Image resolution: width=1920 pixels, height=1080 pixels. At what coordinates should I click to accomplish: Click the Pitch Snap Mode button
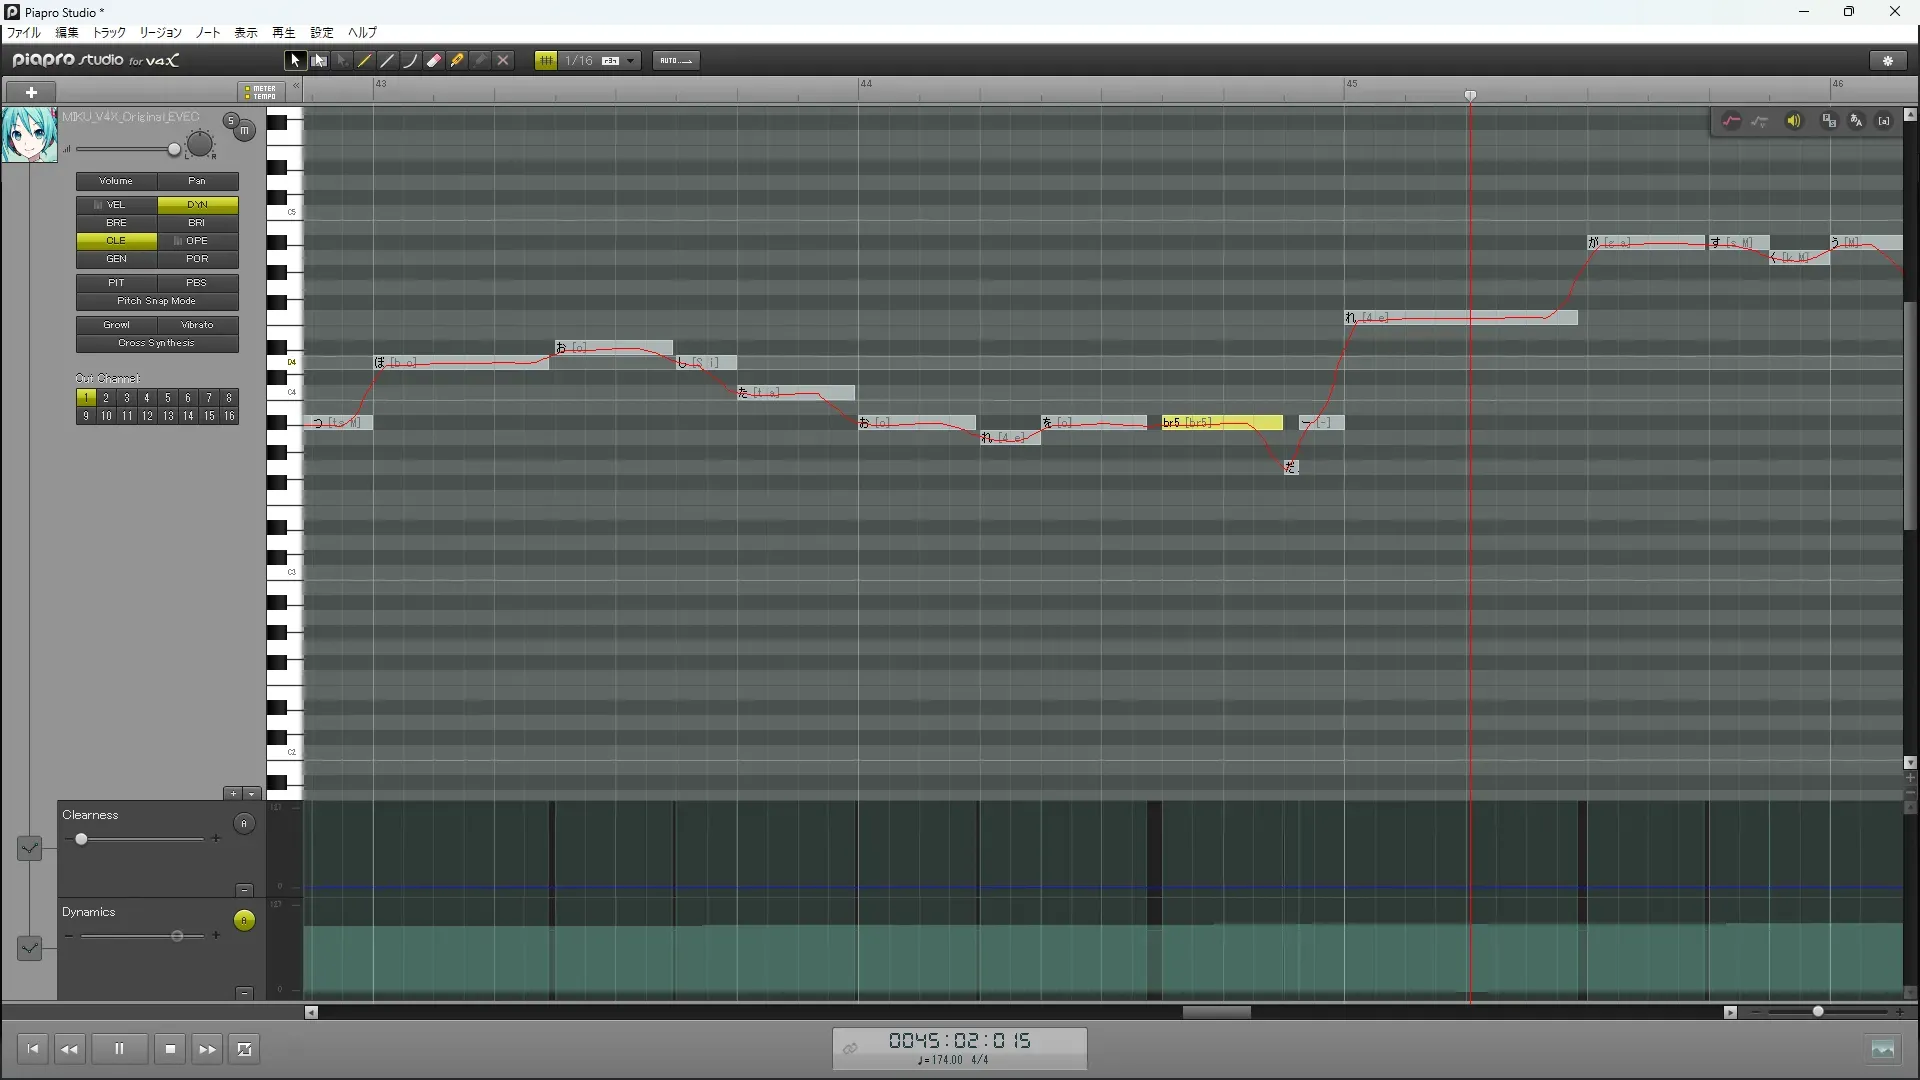click(156, 301)
